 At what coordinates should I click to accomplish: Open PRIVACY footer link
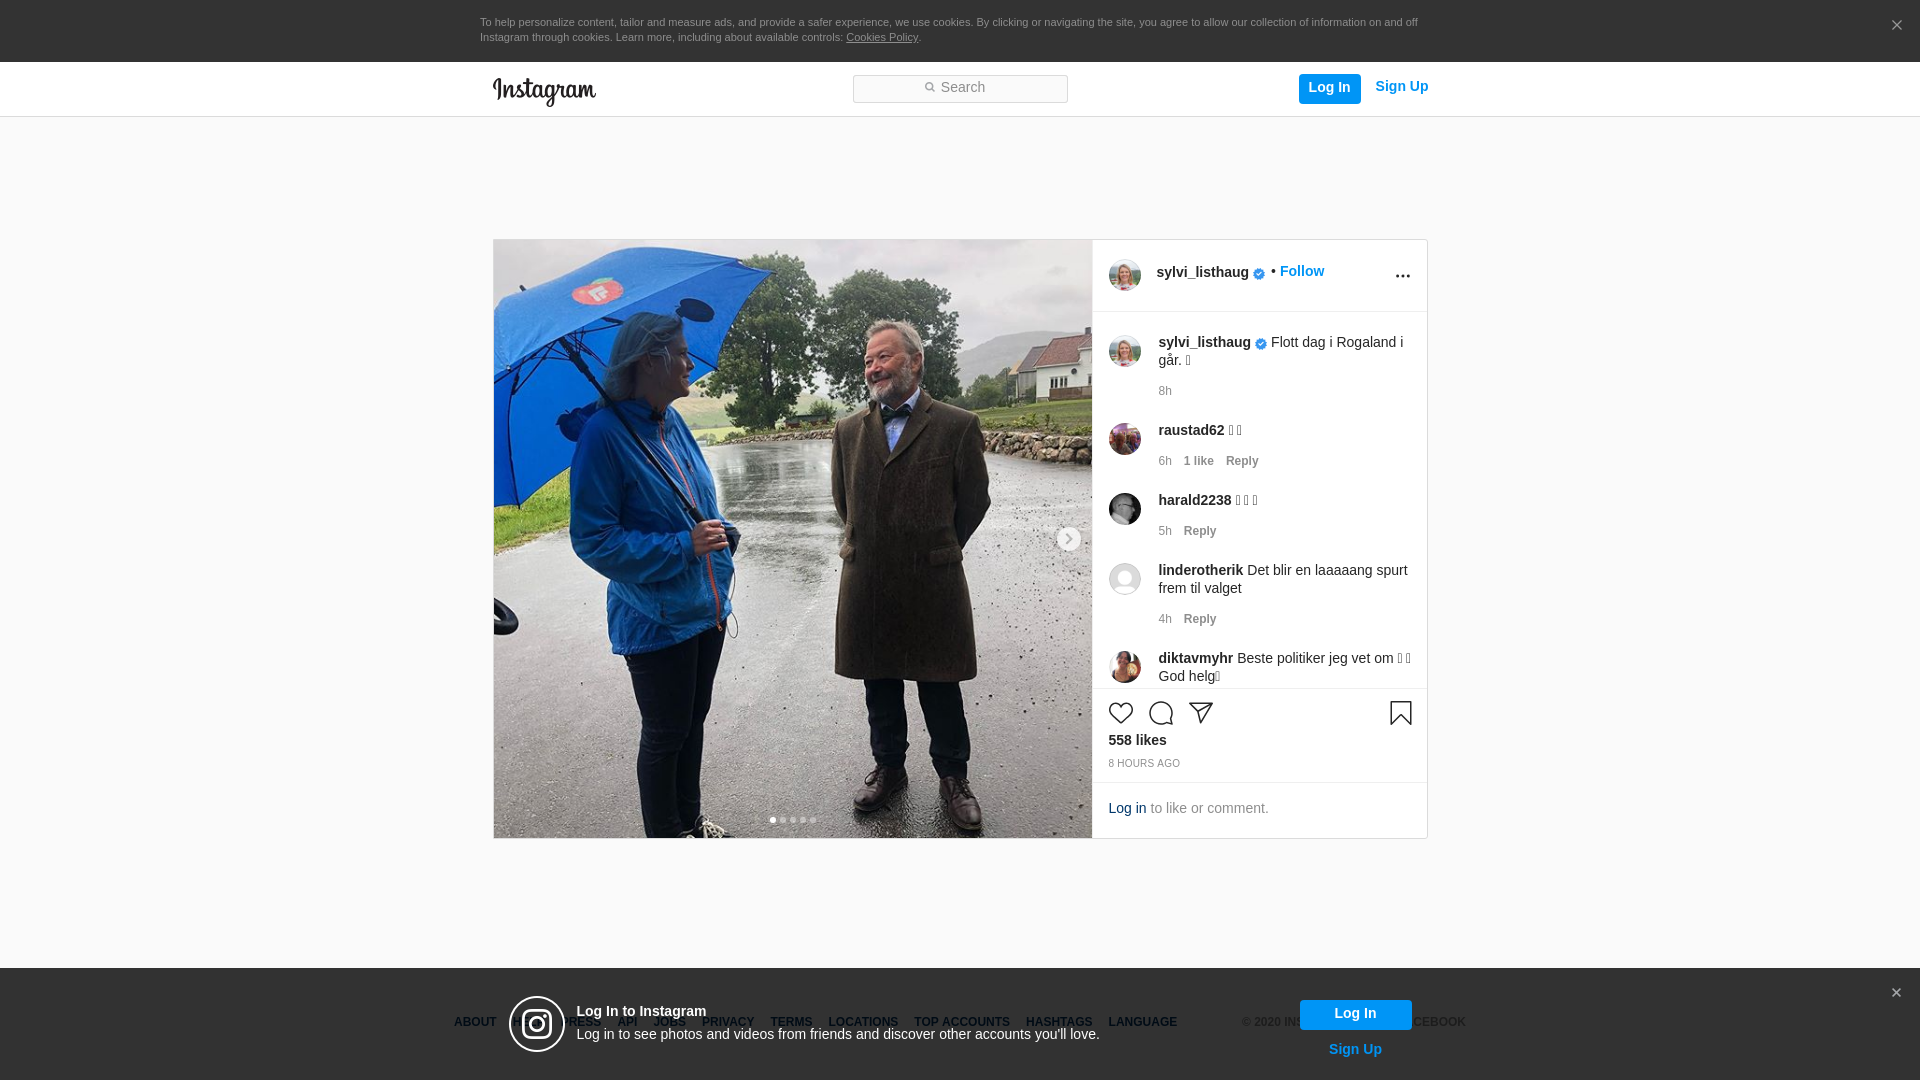coord(728,1022)
